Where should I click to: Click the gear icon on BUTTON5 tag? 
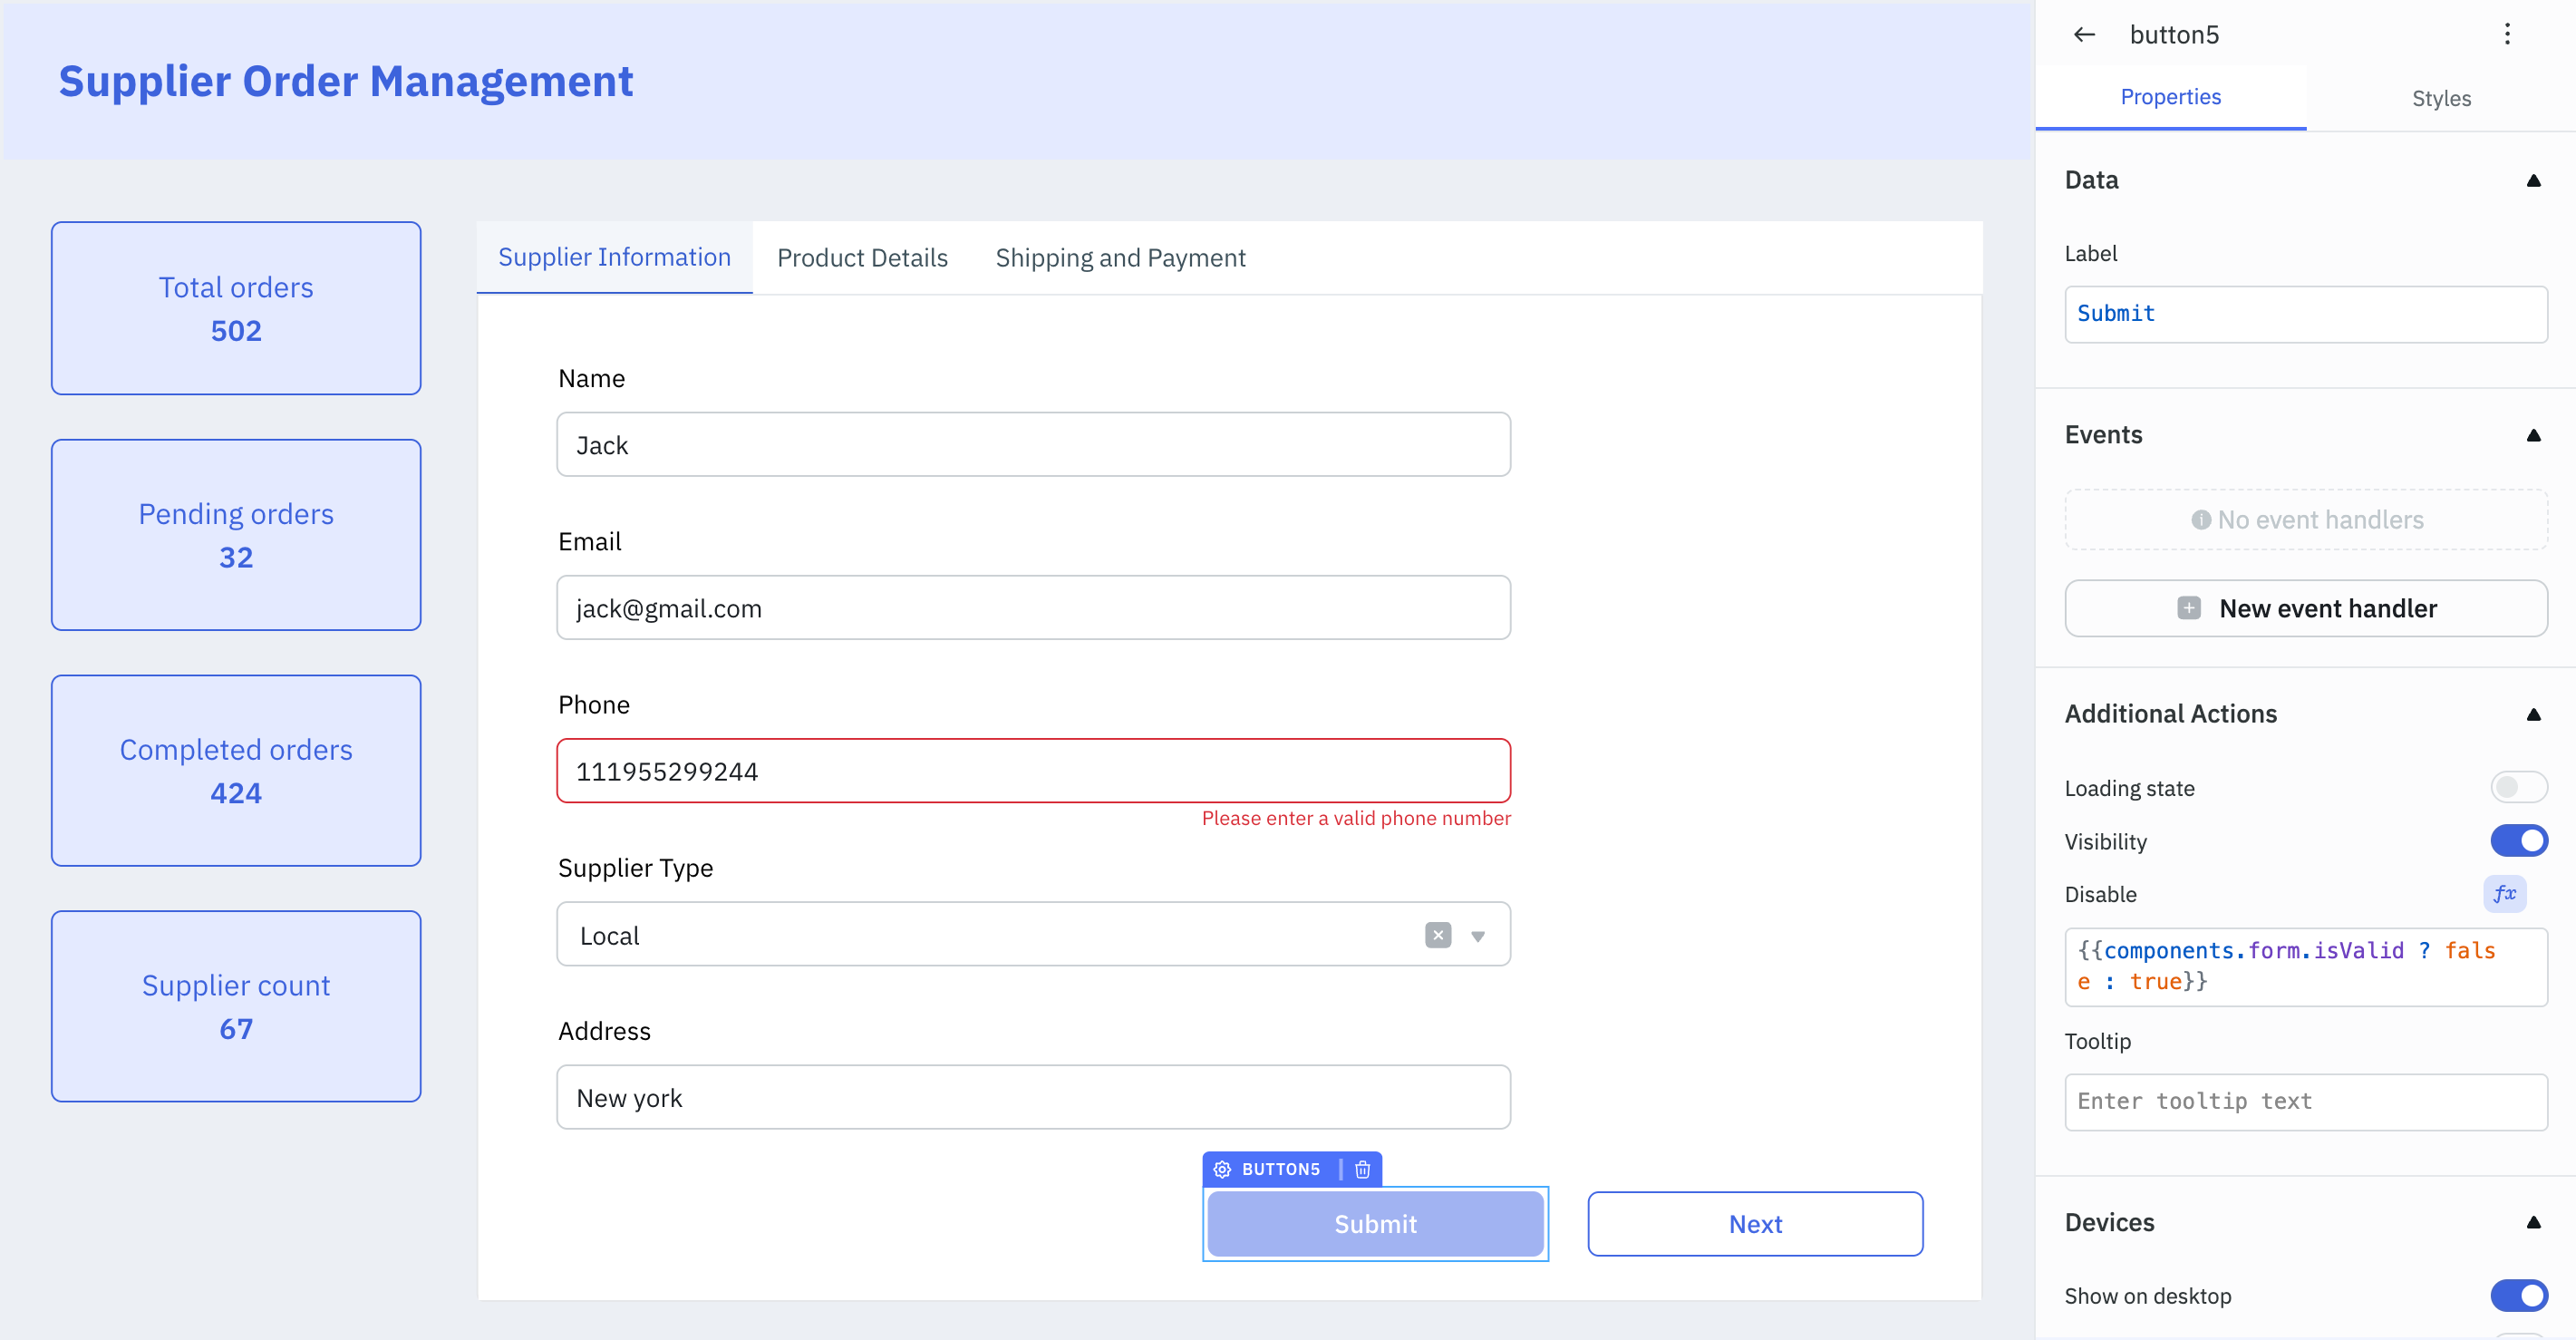(x=1222, y=1169)
